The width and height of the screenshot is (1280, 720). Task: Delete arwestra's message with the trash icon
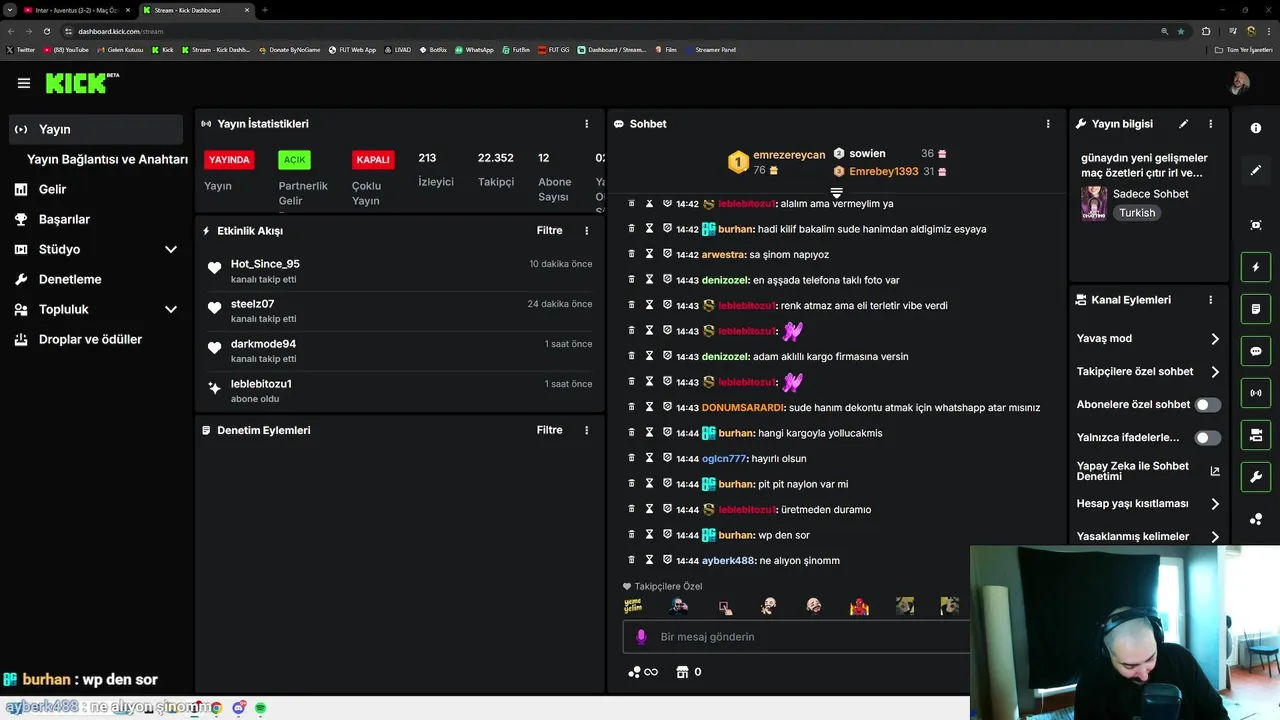pos(631,254)
